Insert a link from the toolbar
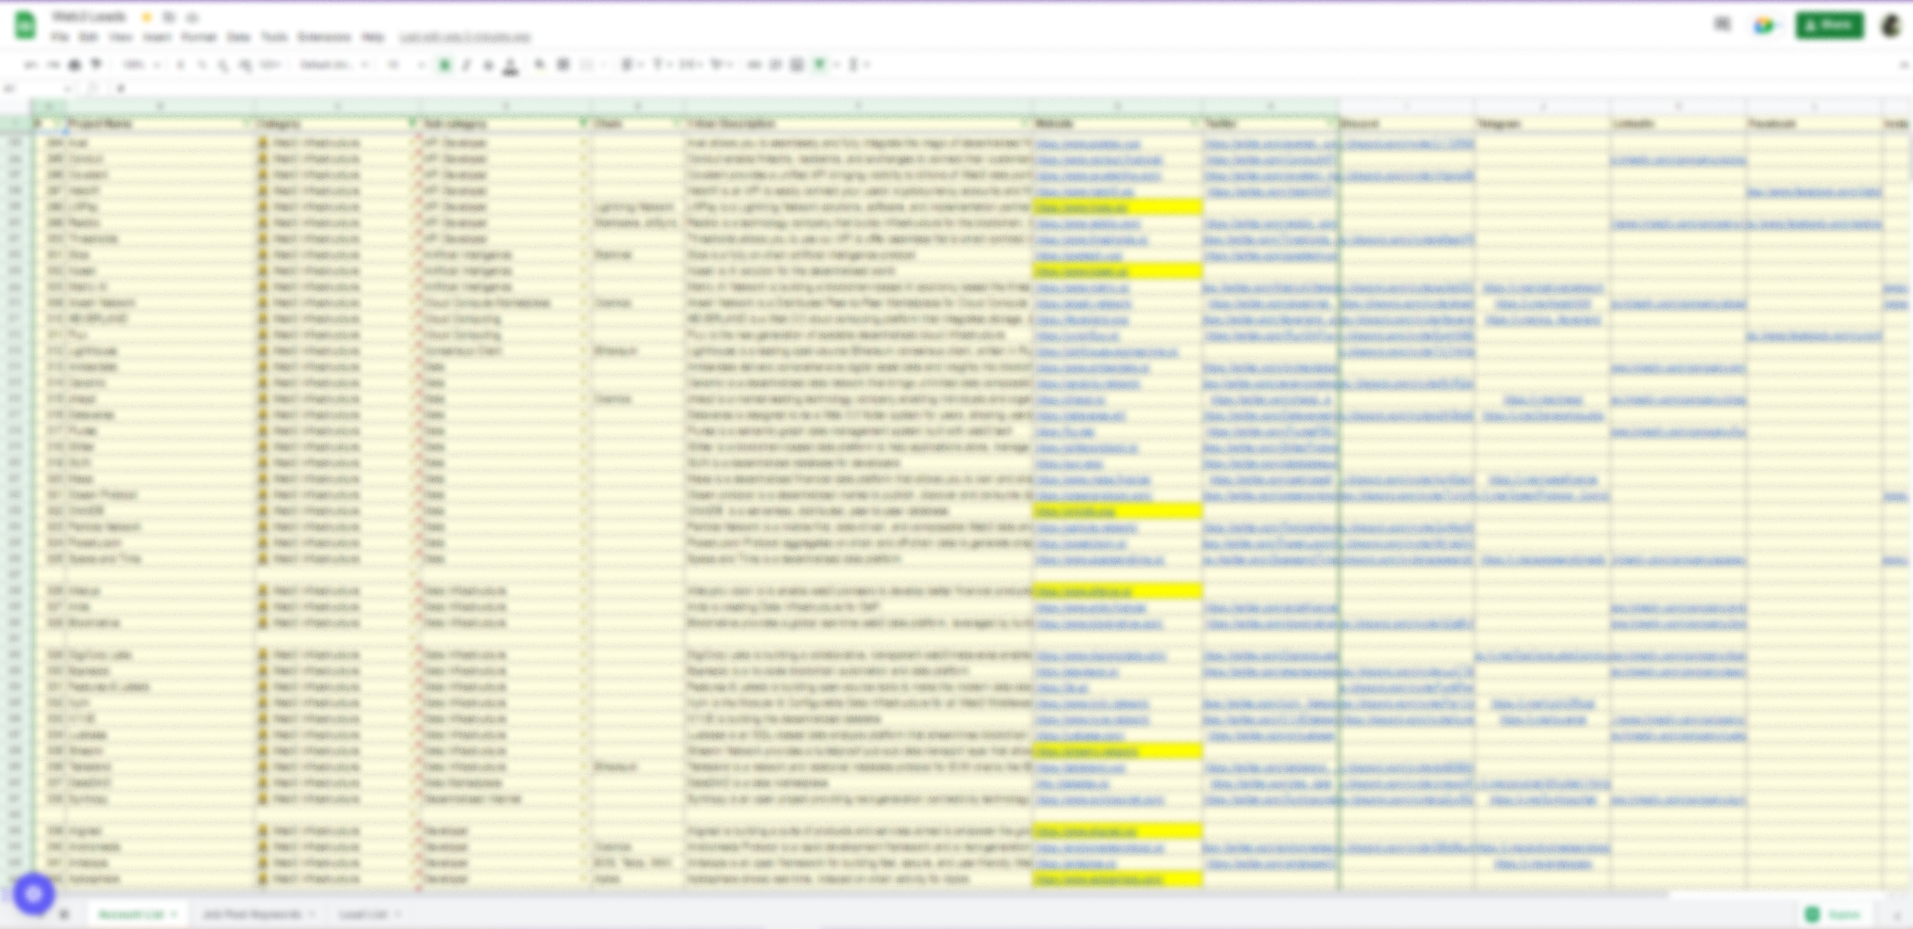 [754, 65]
